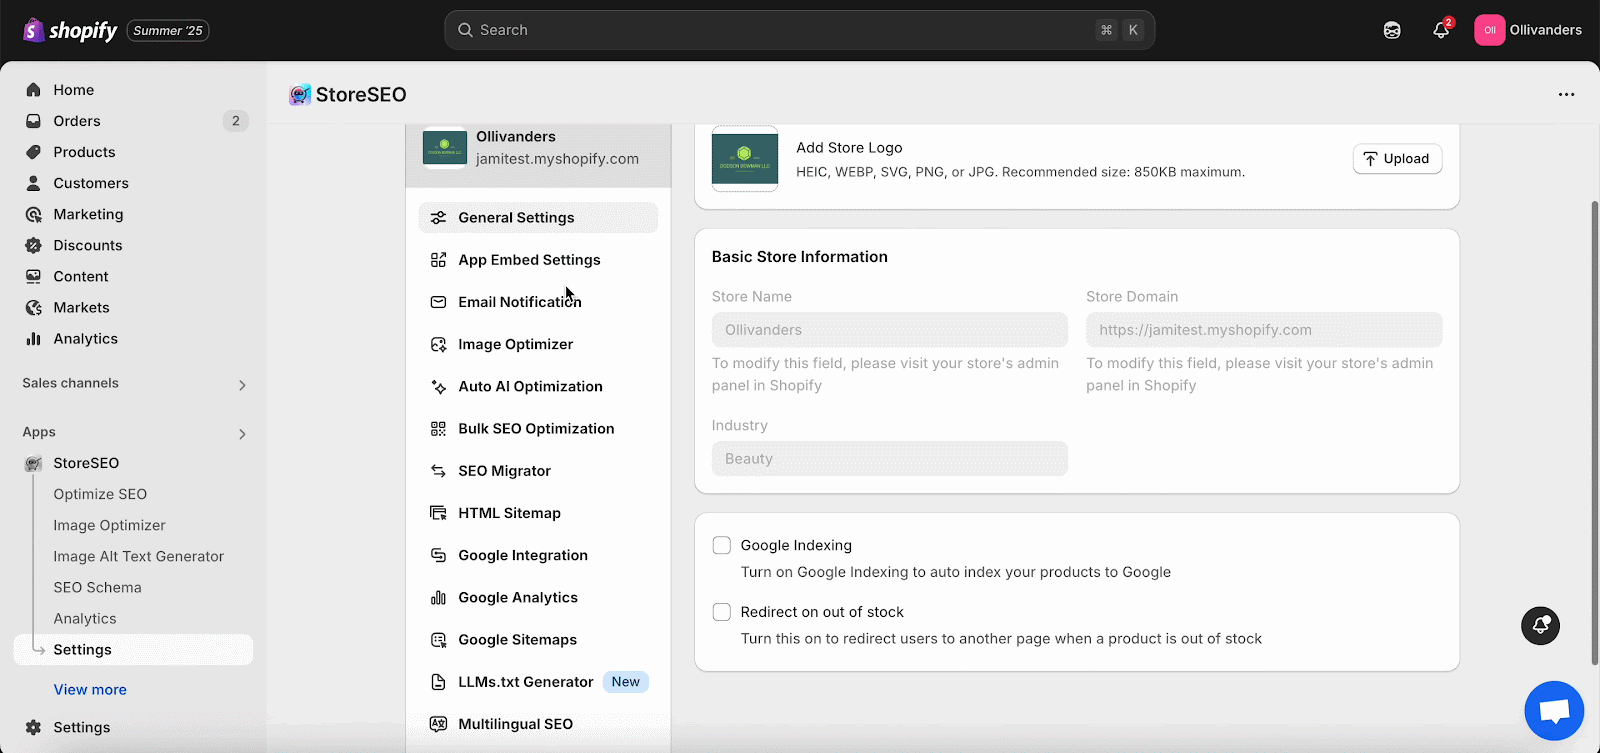
Task: Click the top Search bar
Action: pyautogui.click(x=799, y=30)
